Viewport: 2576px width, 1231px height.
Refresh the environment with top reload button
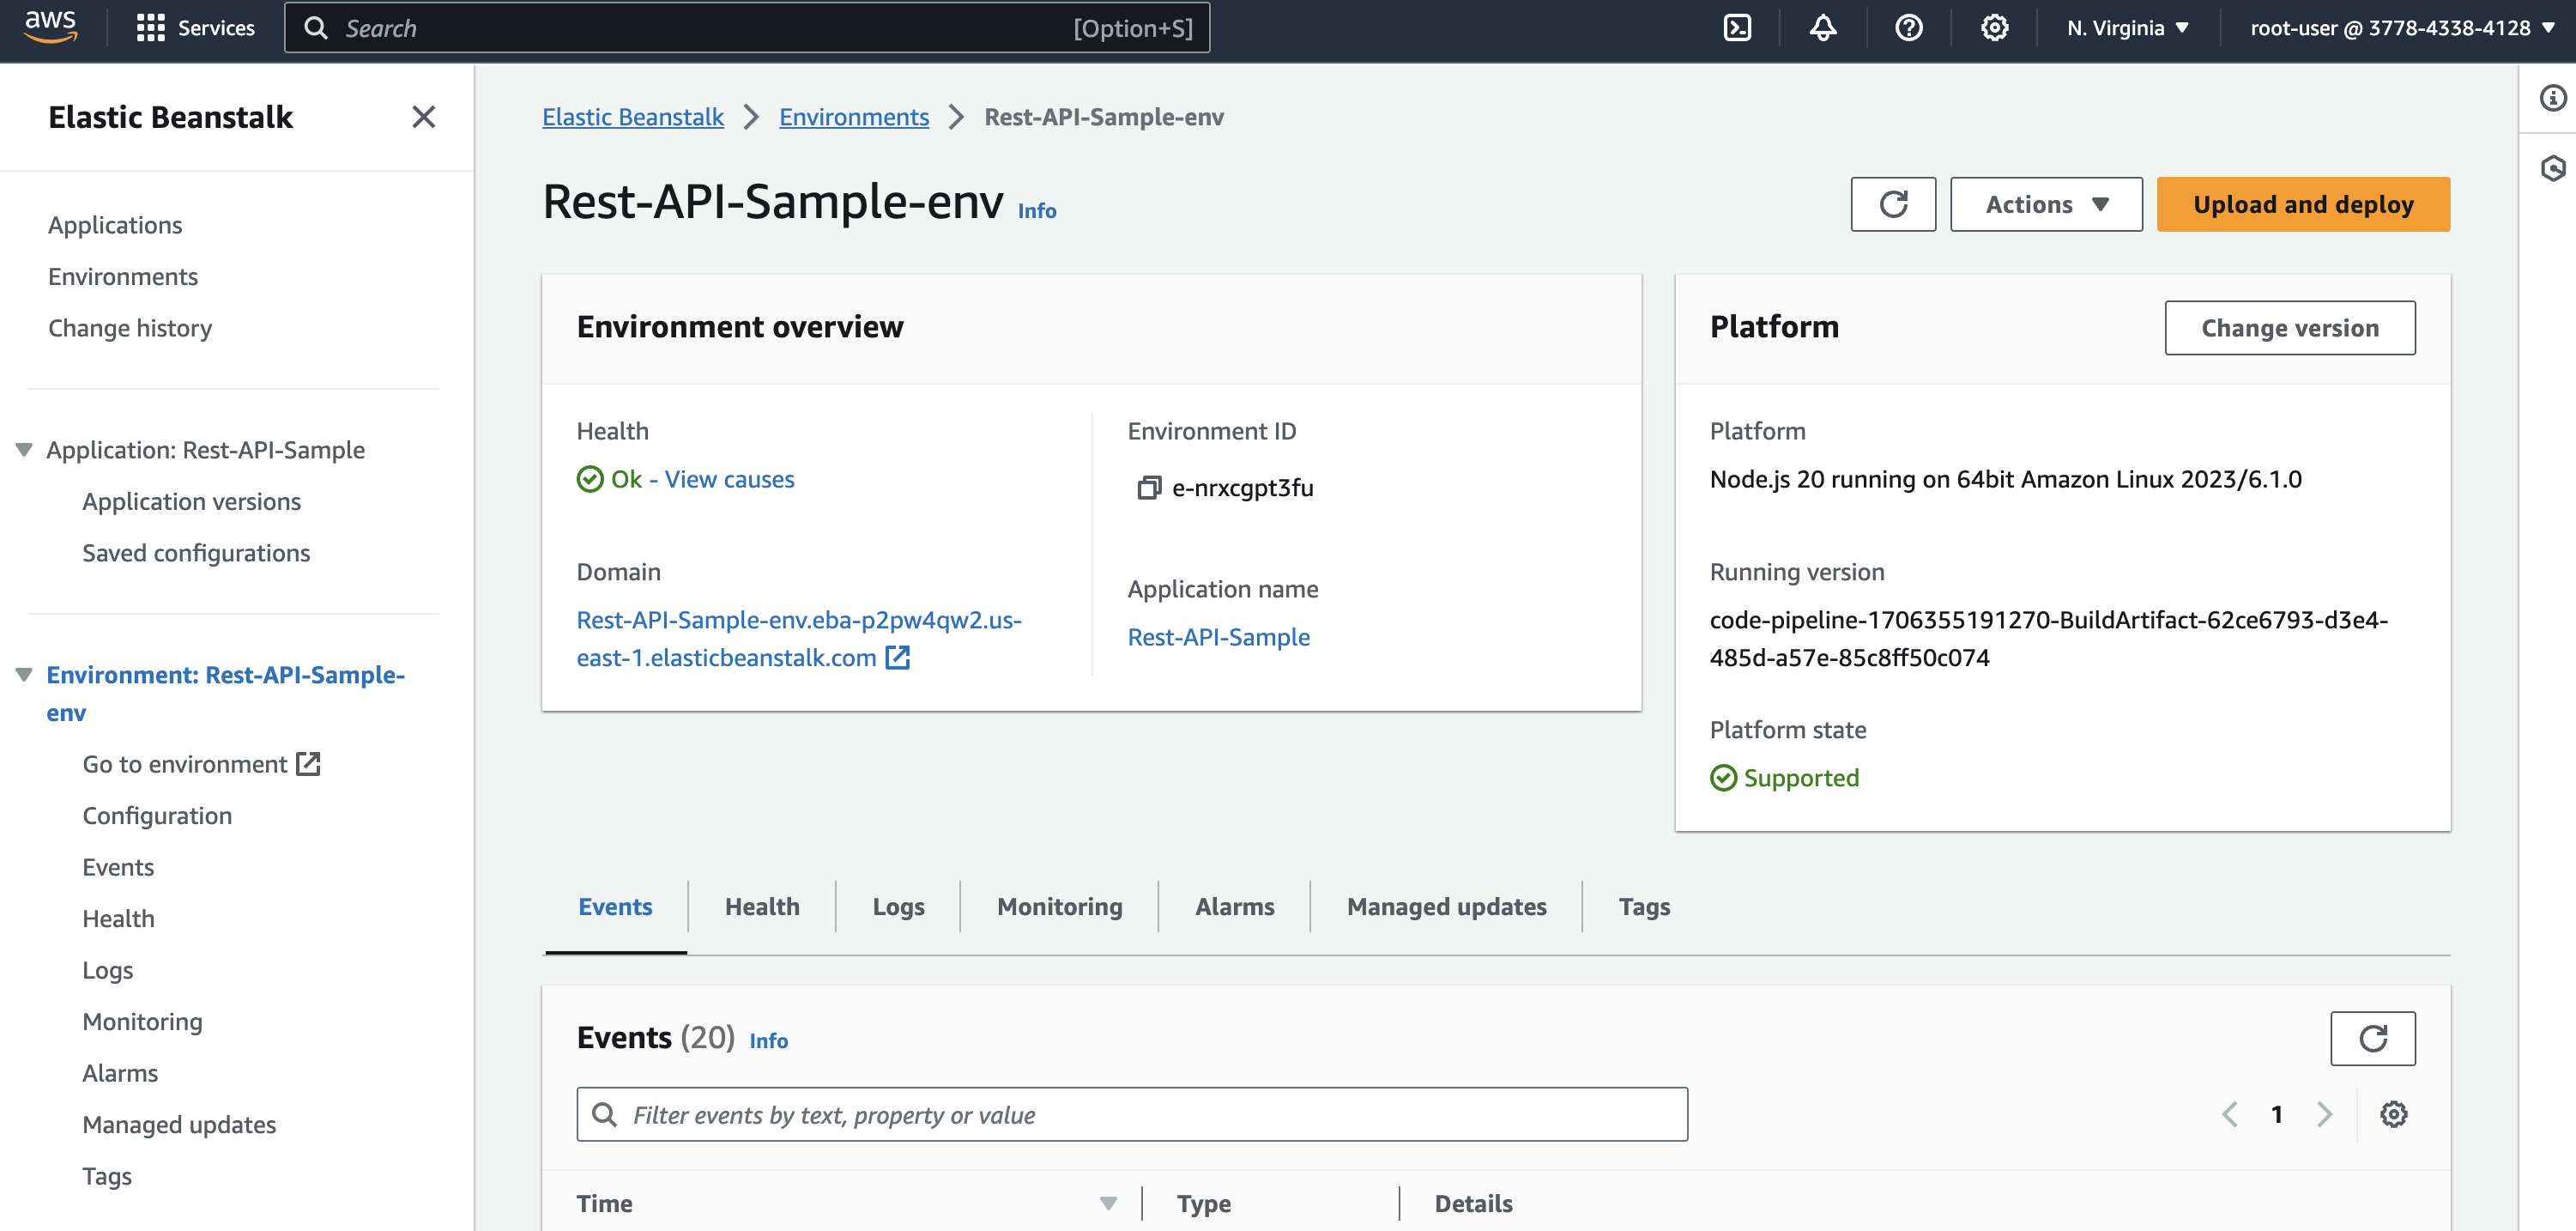[x=1892, y=205]
